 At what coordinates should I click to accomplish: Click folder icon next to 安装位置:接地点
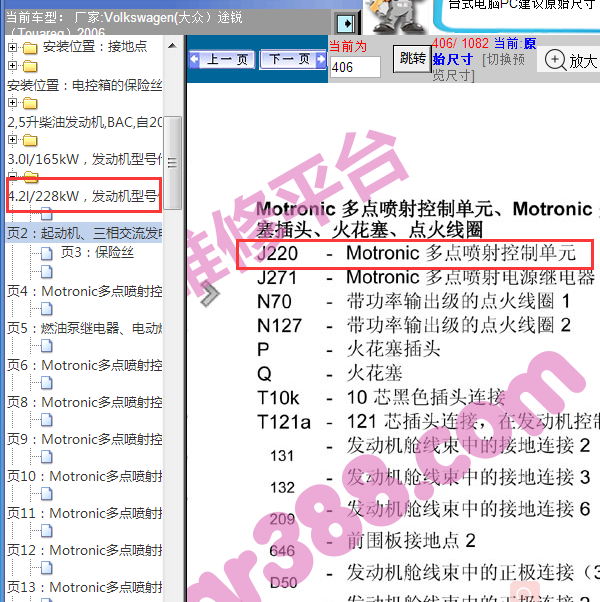click(x=30, y=48)
